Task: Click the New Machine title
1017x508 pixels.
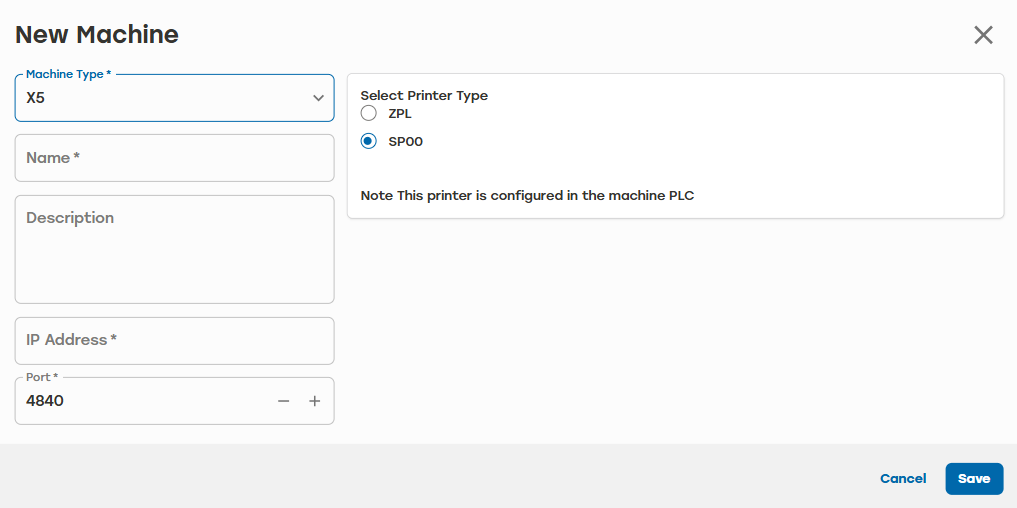Action: tap(97, 34)
